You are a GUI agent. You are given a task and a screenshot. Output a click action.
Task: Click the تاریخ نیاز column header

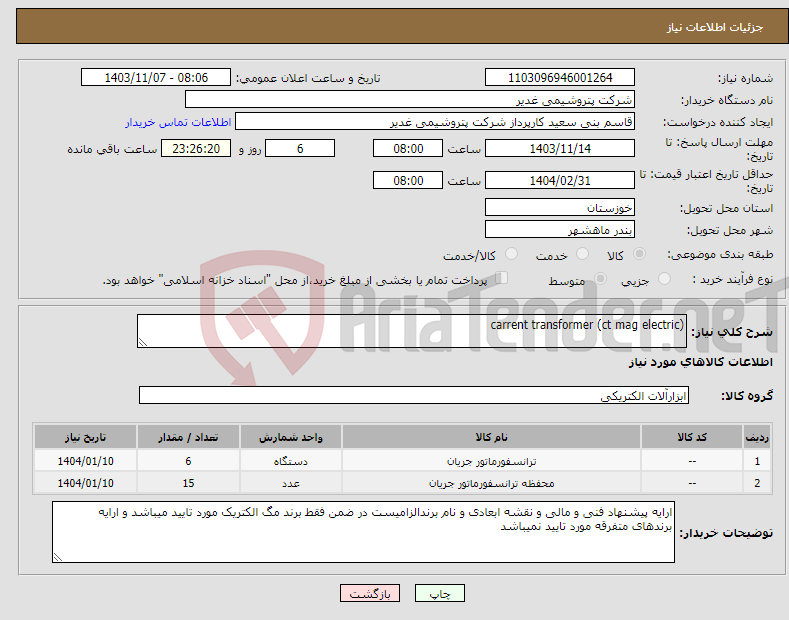tap(86, 437)
